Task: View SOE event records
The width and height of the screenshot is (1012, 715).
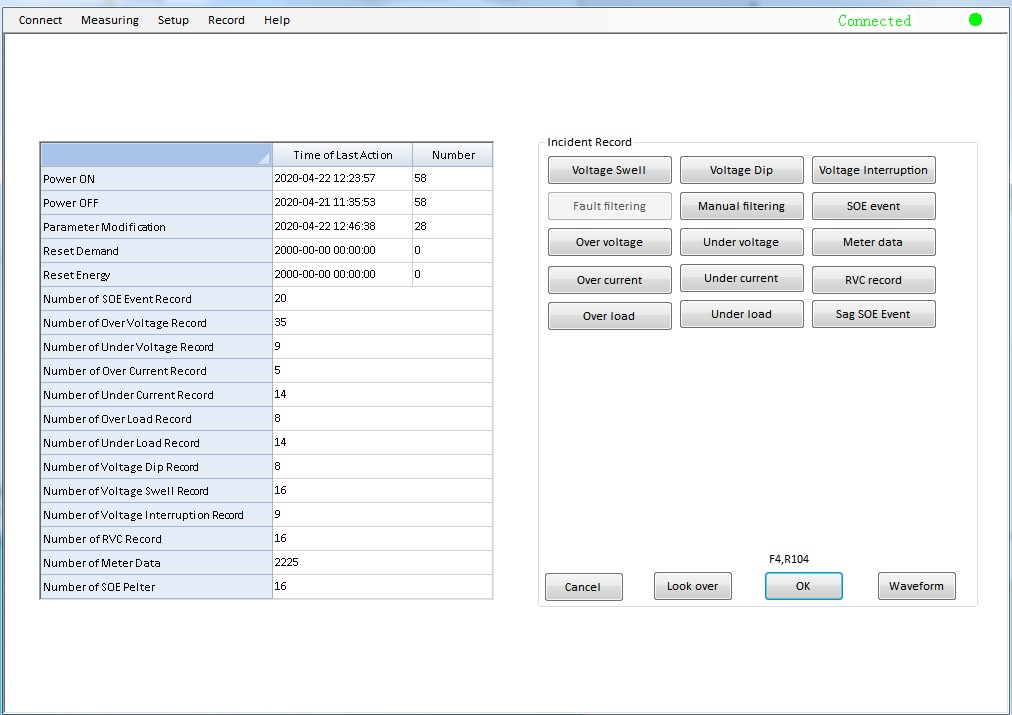Action: coord(873,207)
